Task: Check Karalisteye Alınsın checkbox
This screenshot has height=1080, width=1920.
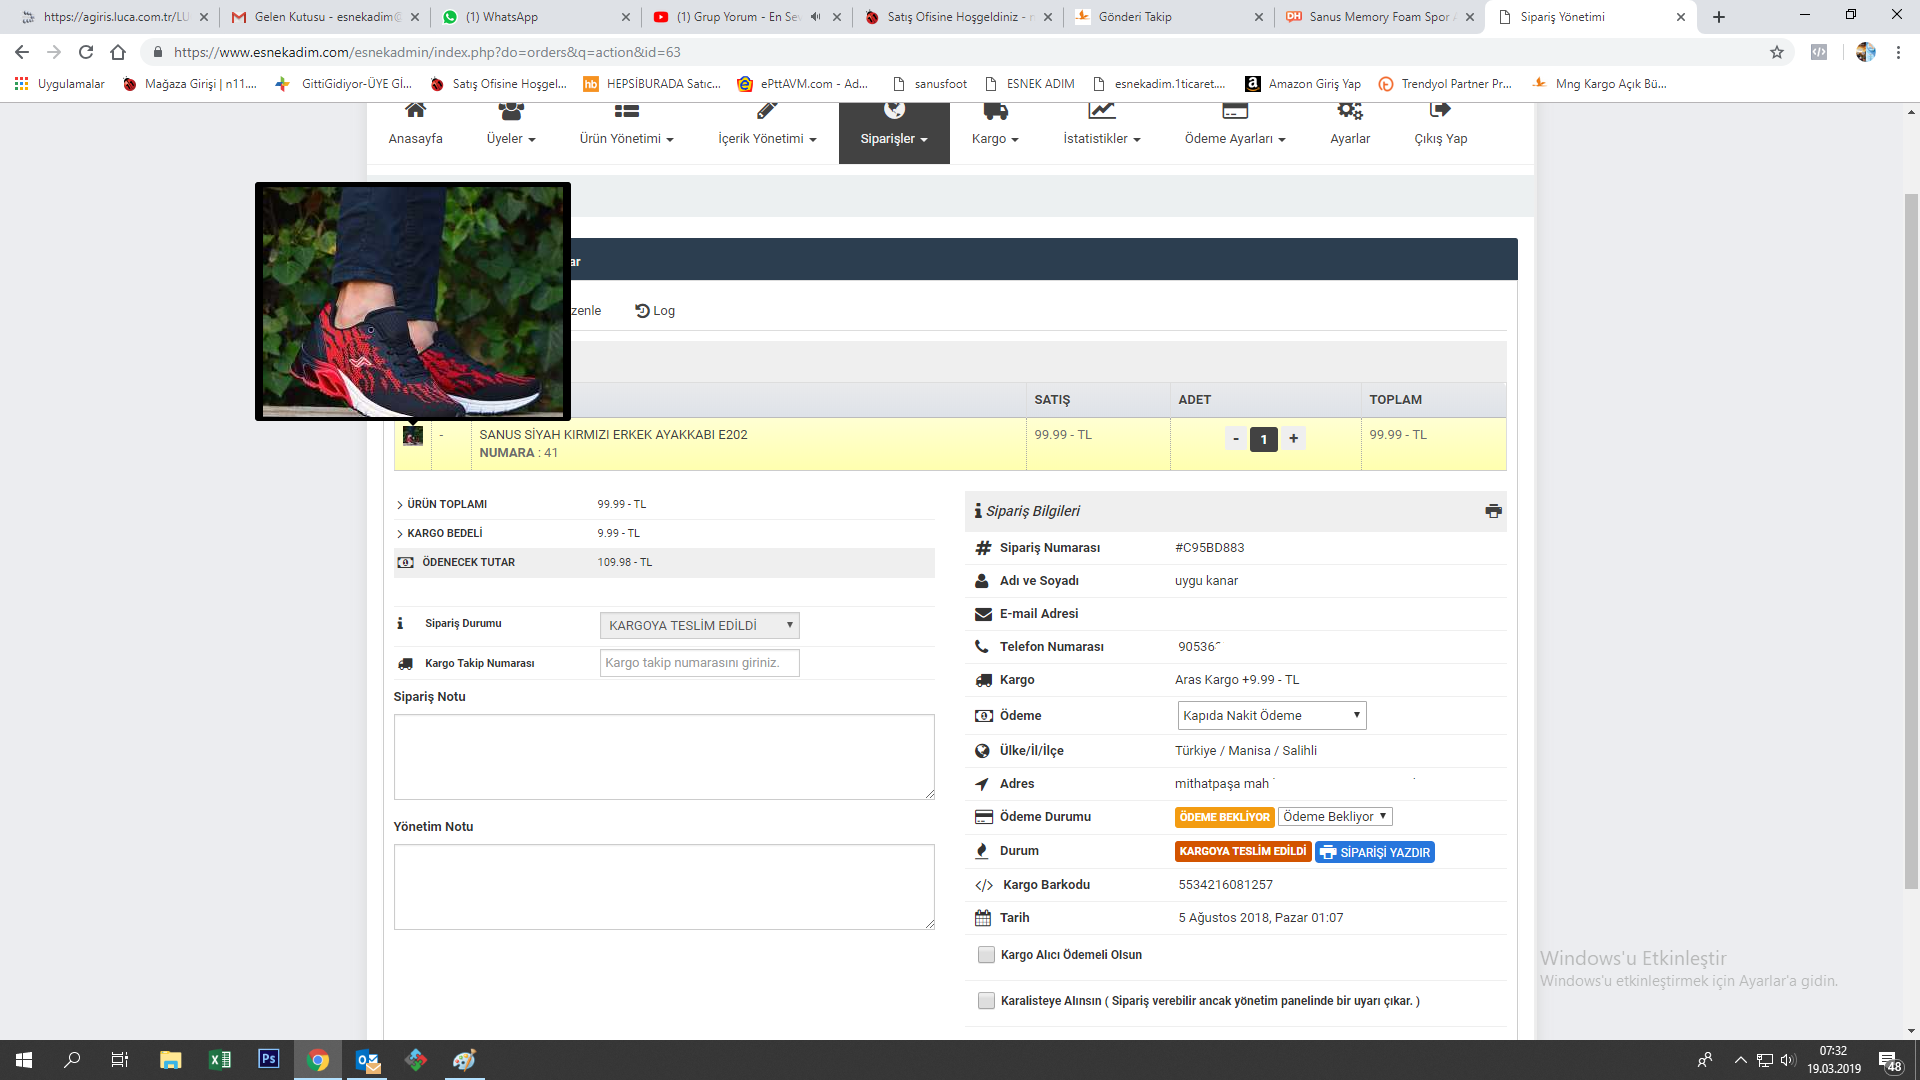Action: click(x=986, y=1001)
